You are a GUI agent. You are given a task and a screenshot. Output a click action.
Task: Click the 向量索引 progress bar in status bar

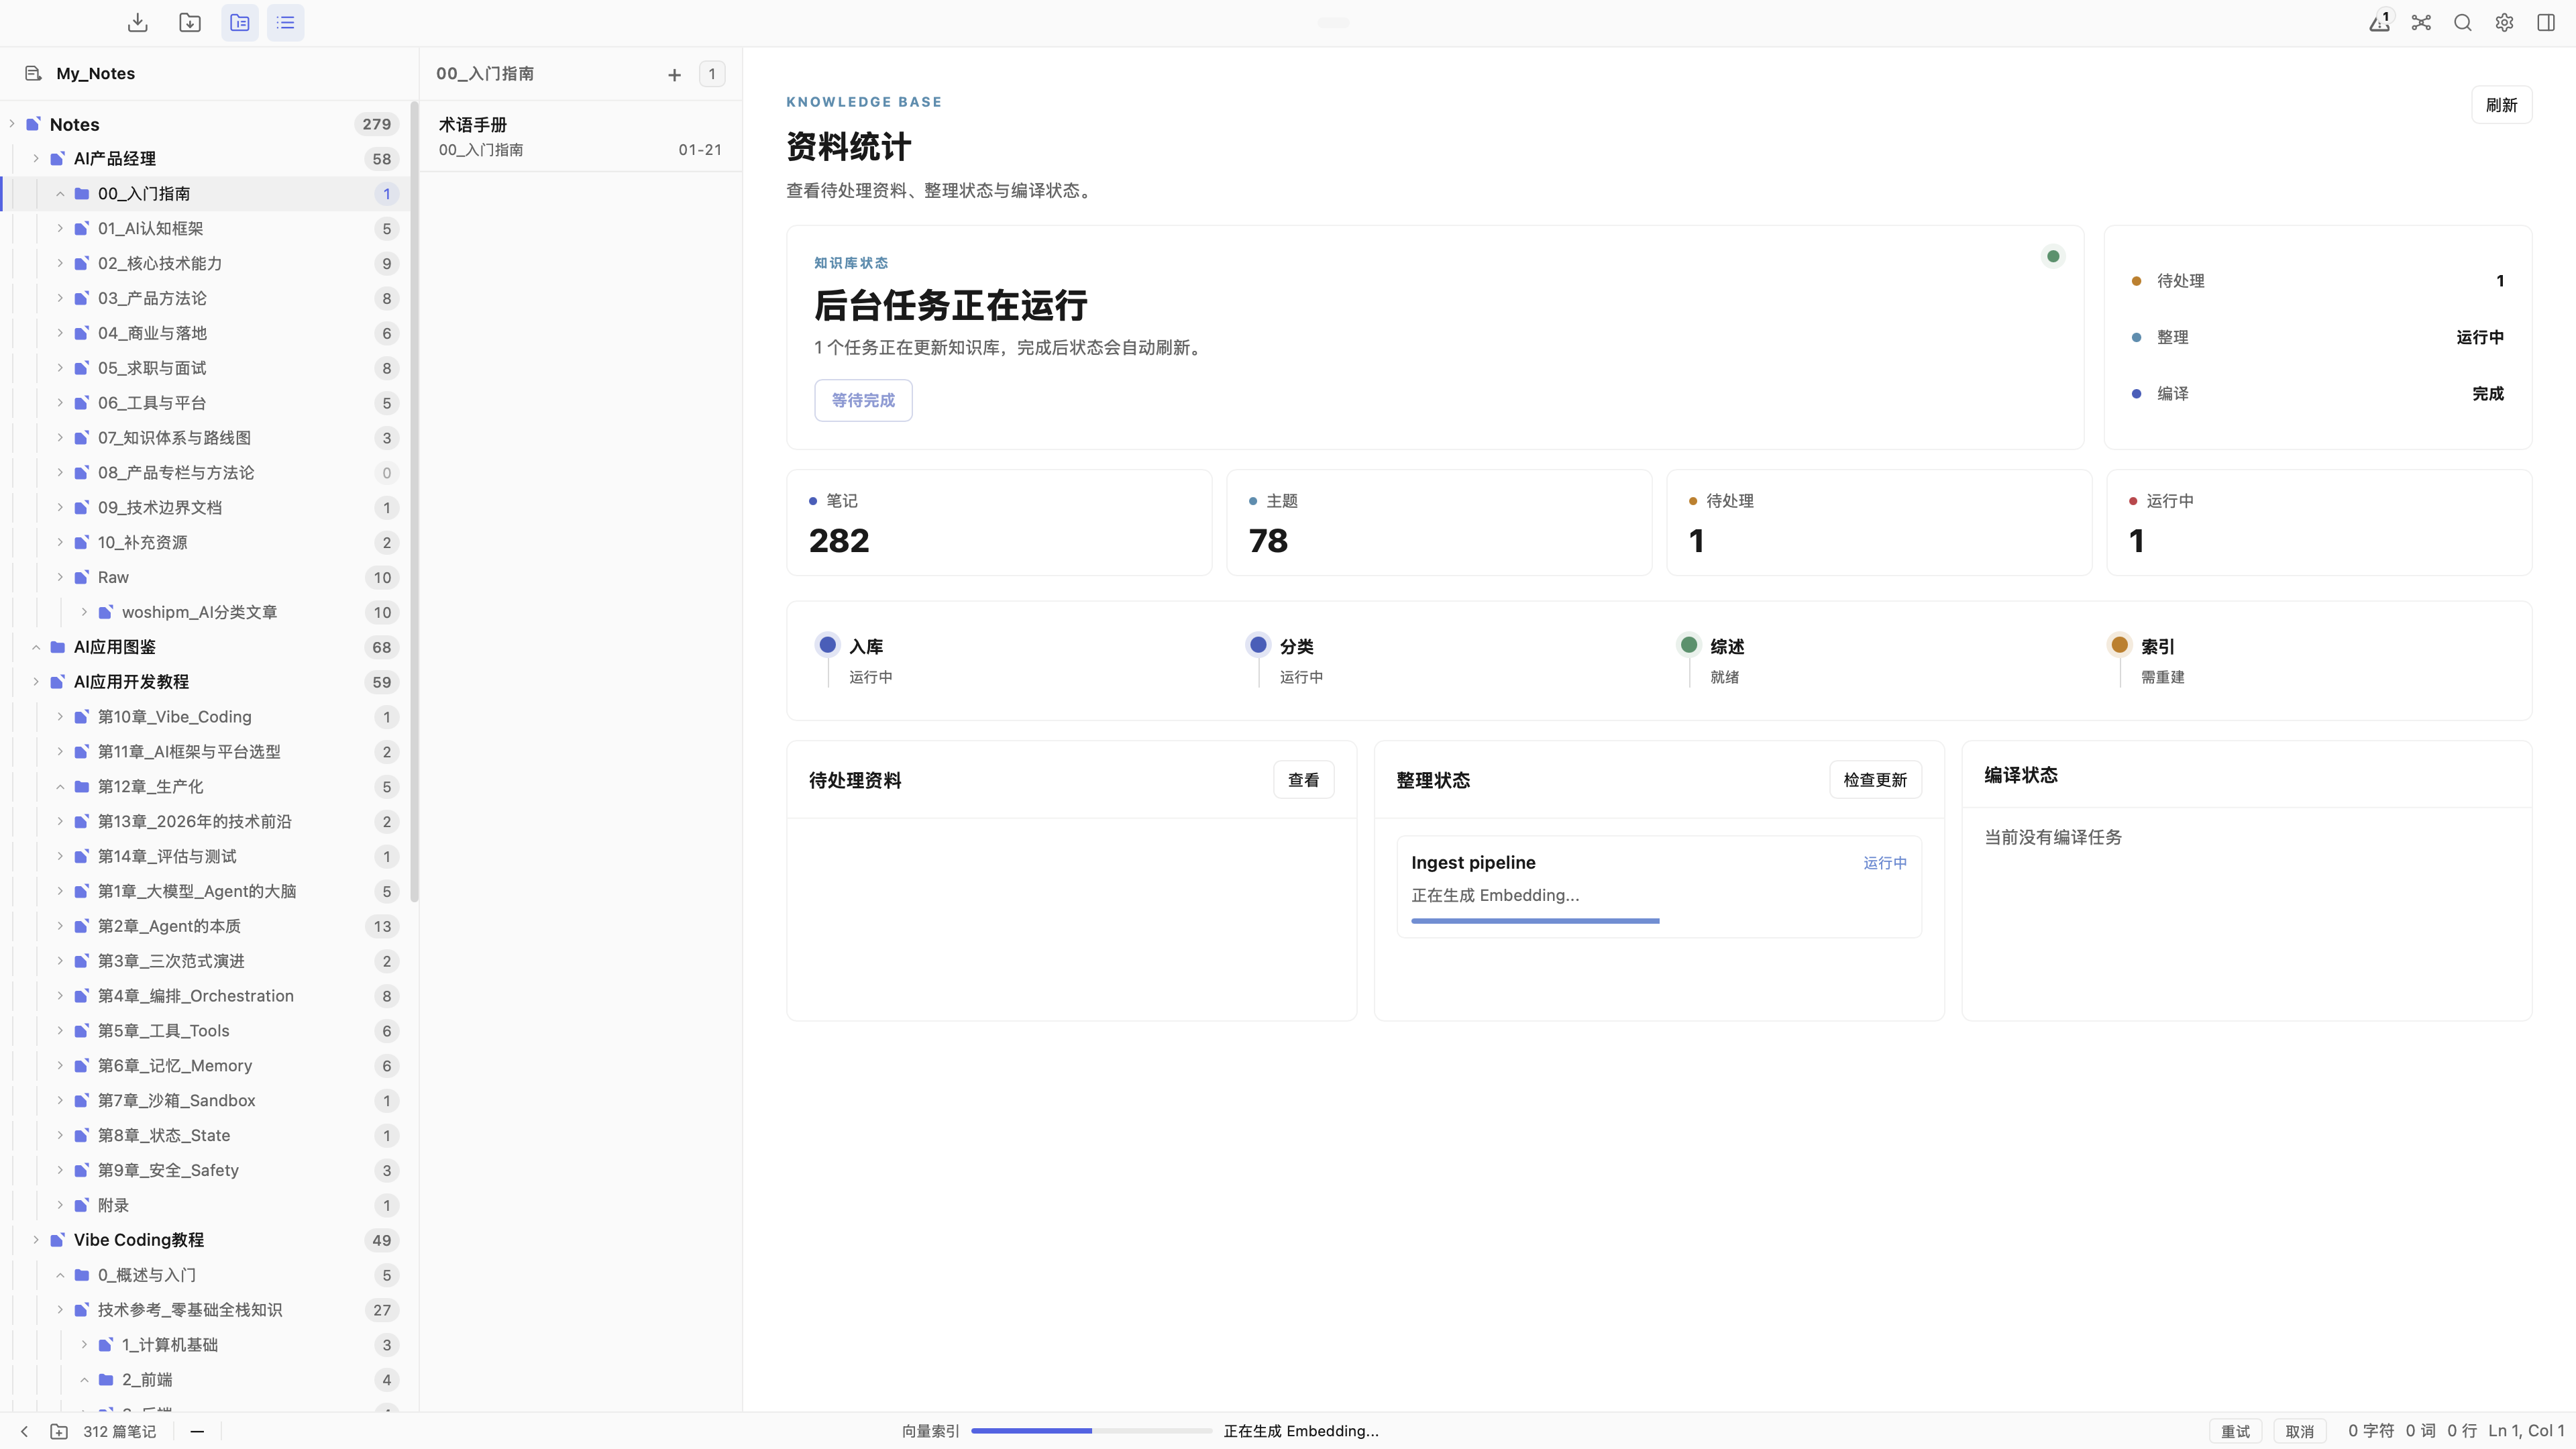(1091, 1431)
